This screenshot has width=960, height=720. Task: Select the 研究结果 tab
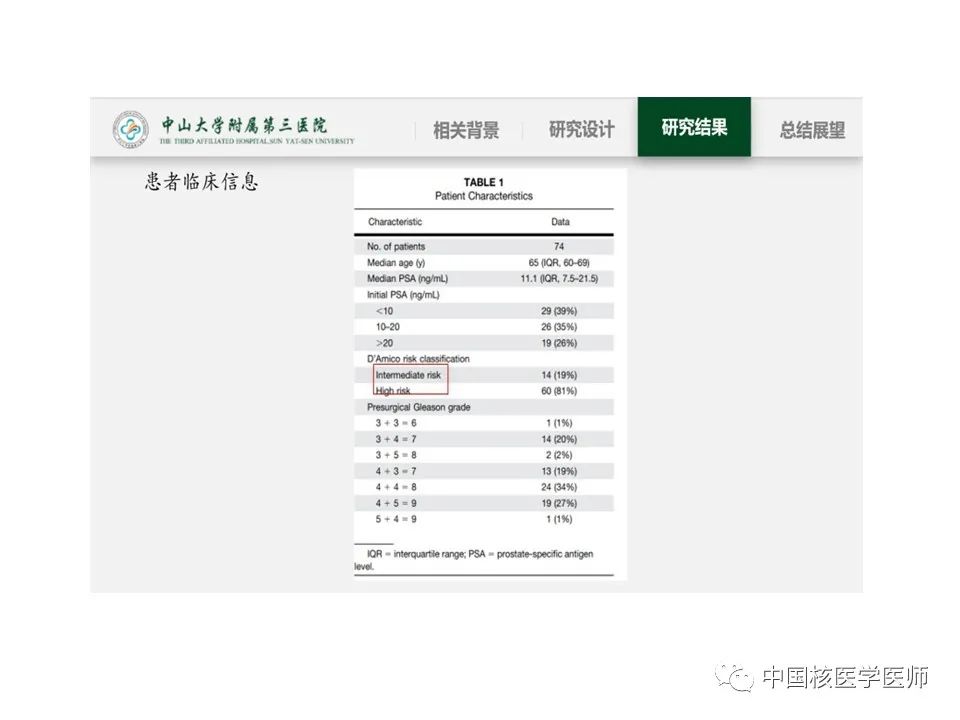tap(694, 127)
